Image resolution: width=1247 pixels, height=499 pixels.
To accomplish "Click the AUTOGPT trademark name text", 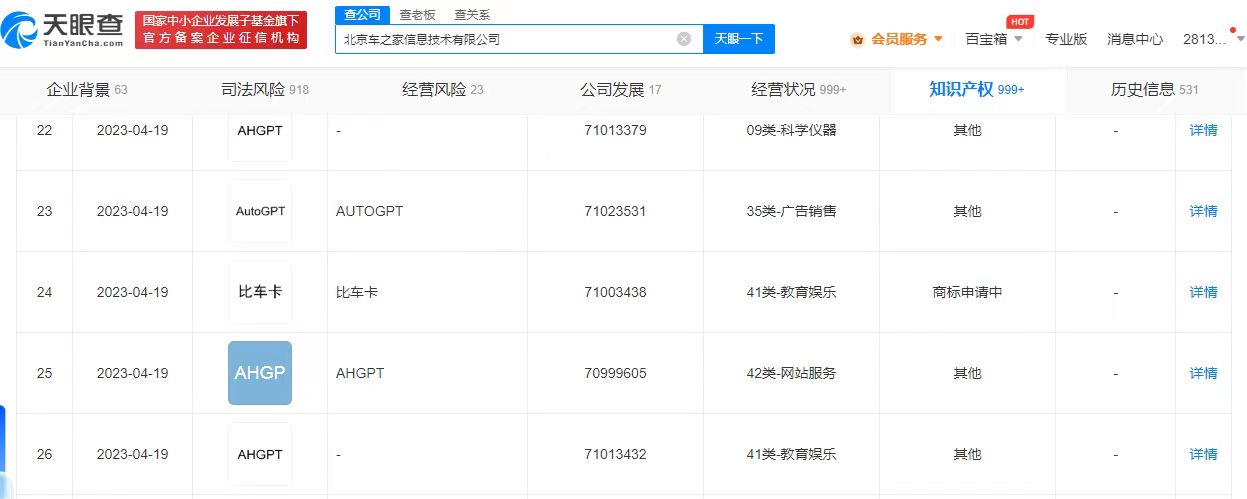I will [x=370, y=211].
